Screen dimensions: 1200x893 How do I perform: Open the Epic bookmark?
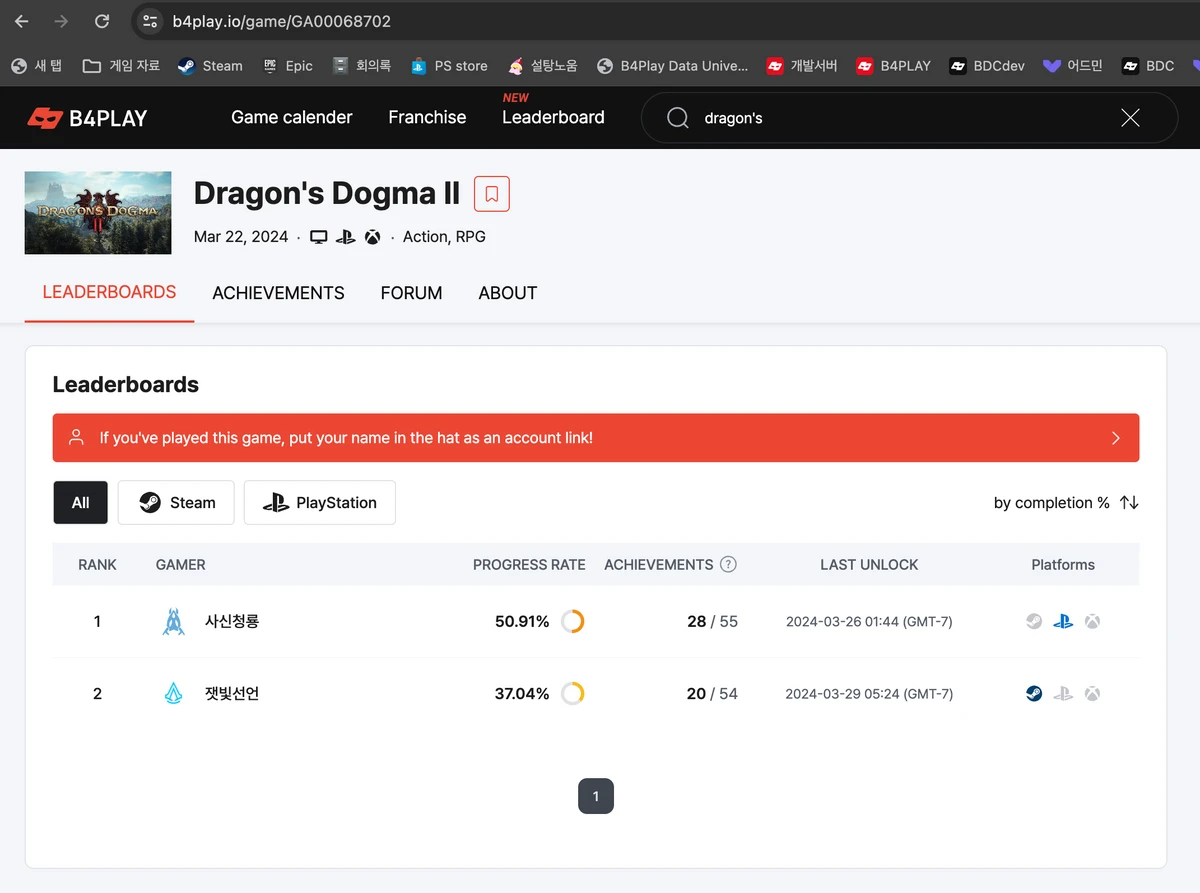point(288,66)
